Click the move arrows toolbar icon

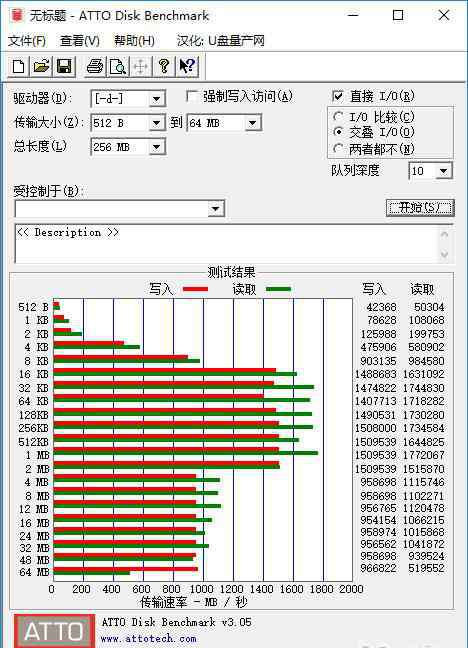141,67
